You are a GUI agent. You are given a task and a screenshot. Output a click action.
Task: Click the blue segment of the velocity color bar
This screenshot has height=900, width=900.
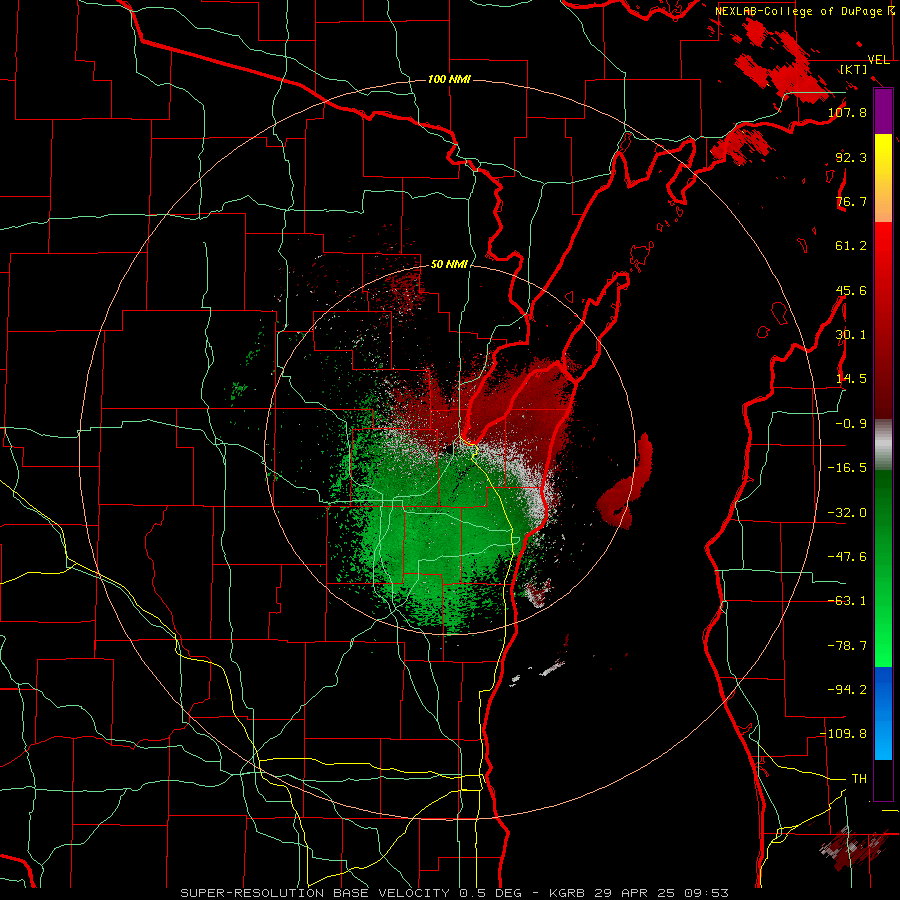(x=883, y=713)
